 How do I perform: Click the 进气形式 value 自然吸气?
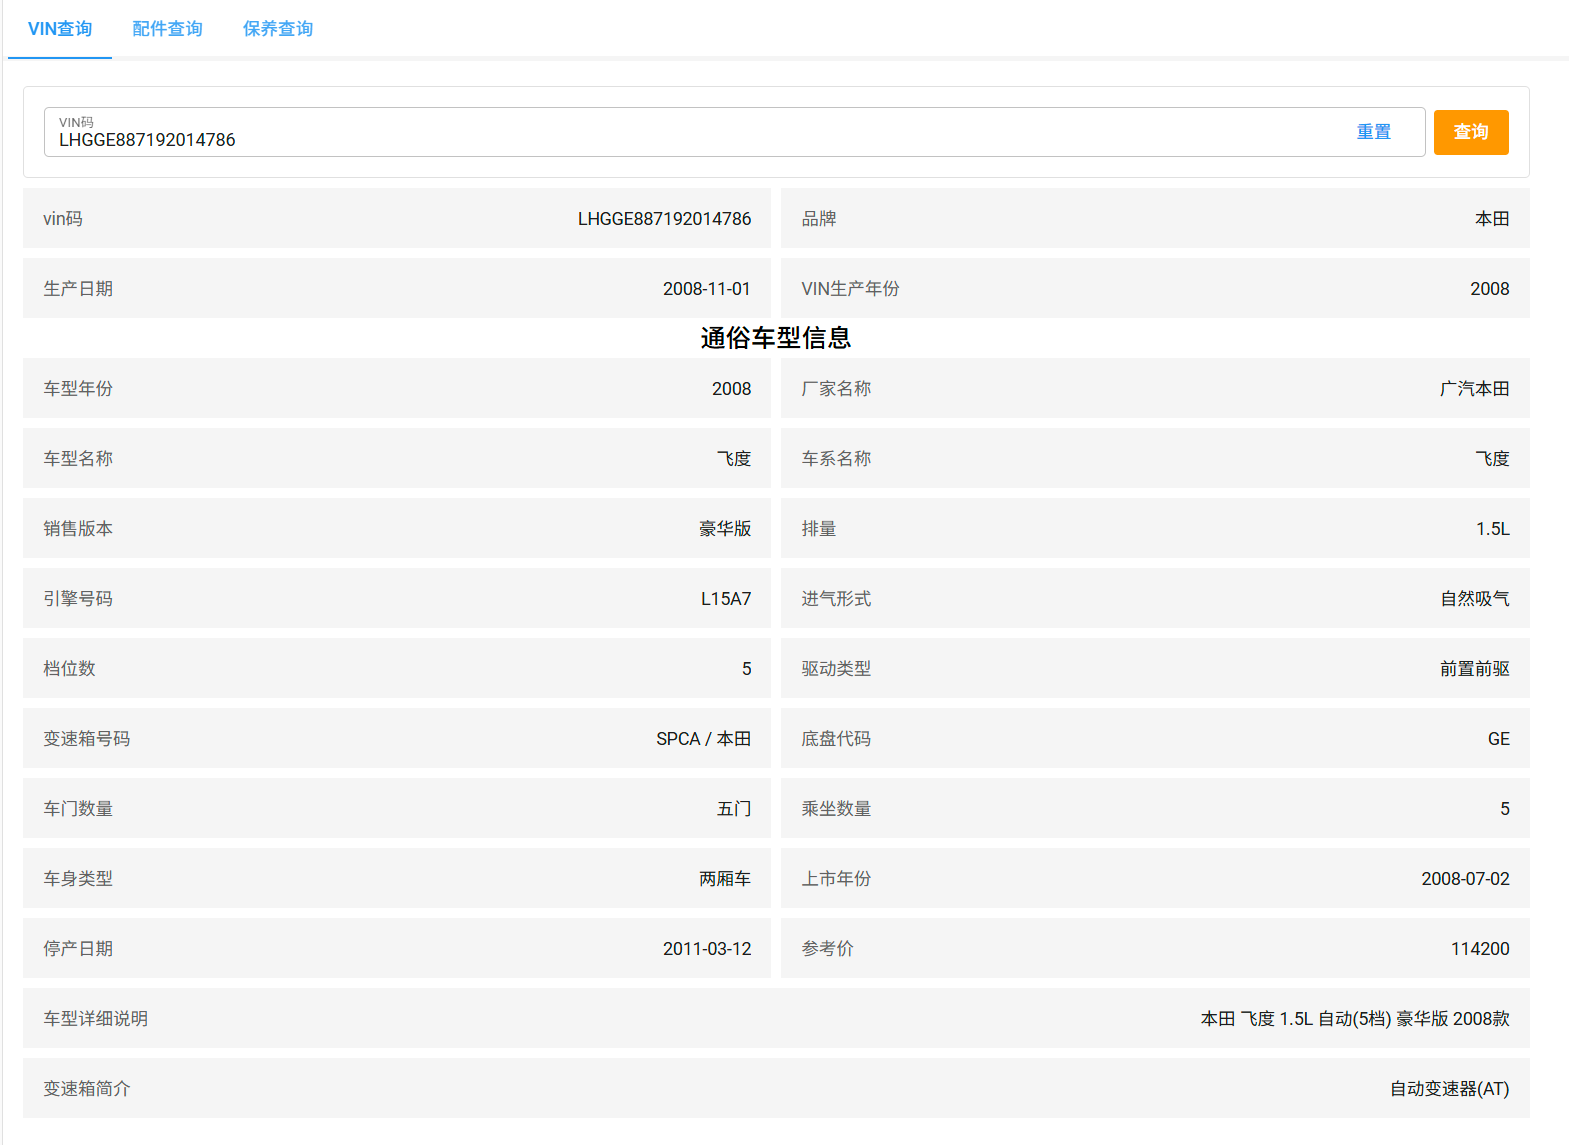tap(1475, 599)
